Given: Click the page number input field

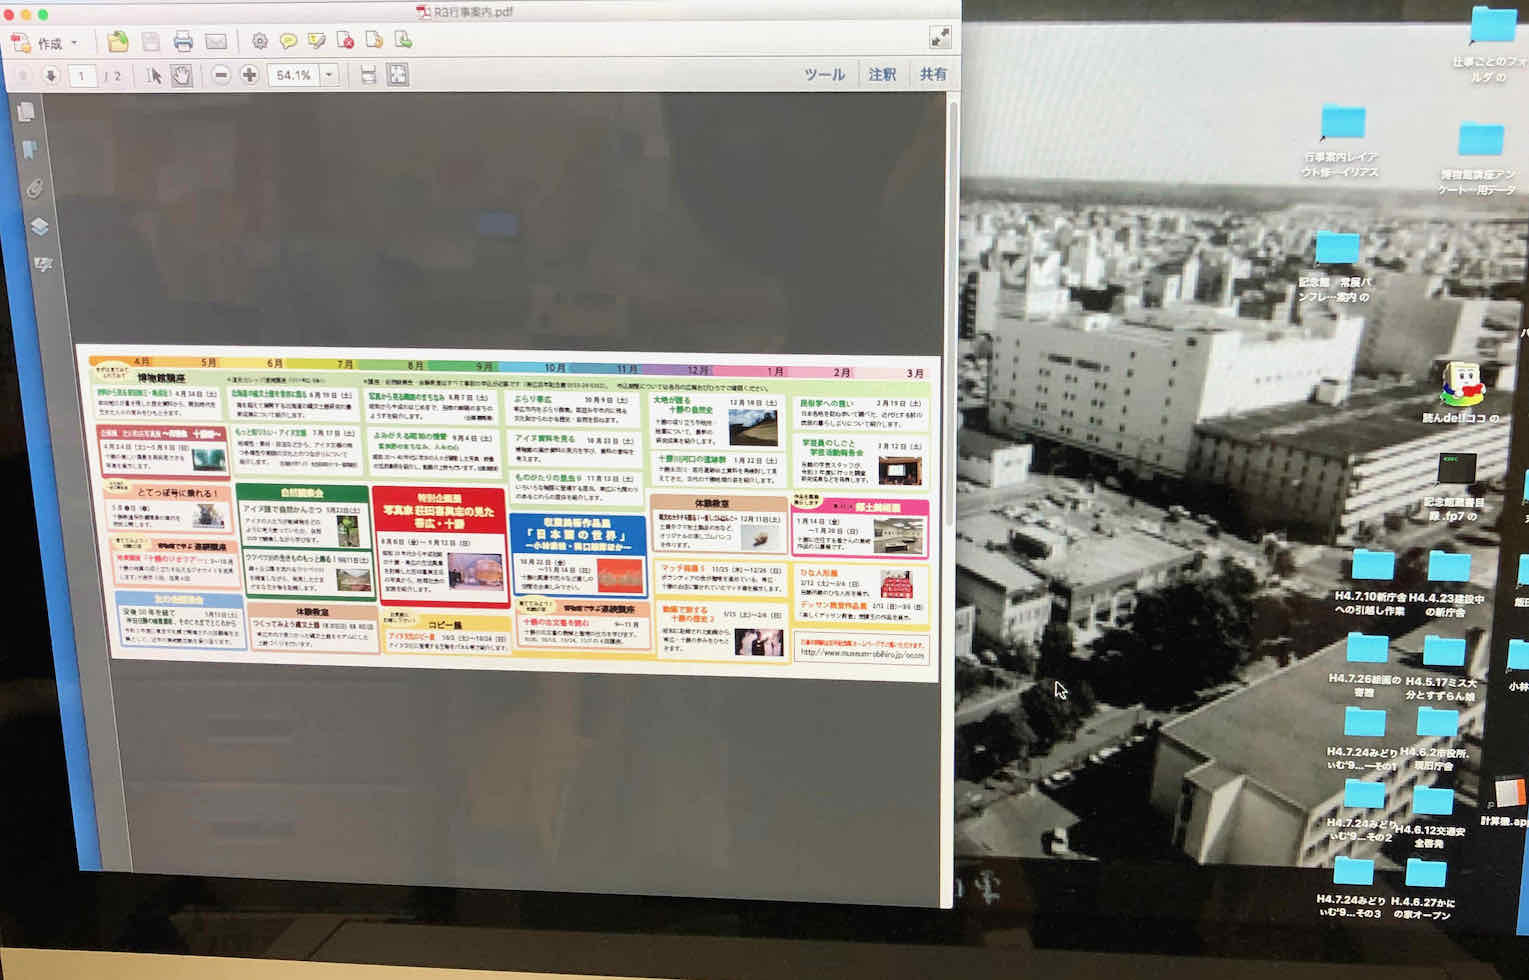Looking at the screenshot, I should click(x=82, y=76).
